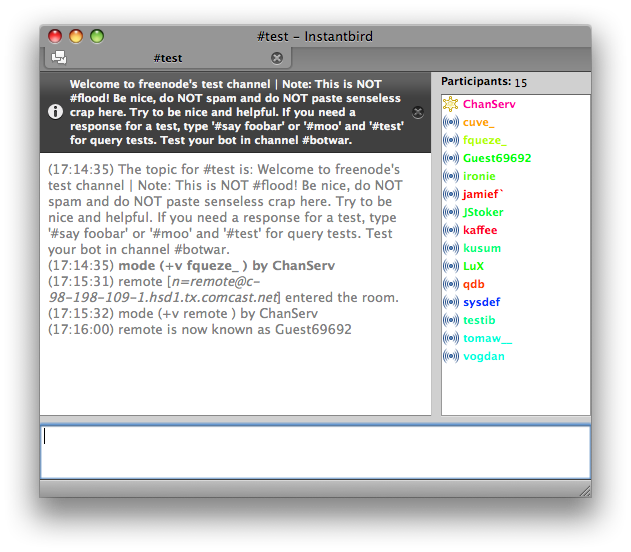Click in the message input box
This screenshot has width=631, height=552.
click(315, 452)
